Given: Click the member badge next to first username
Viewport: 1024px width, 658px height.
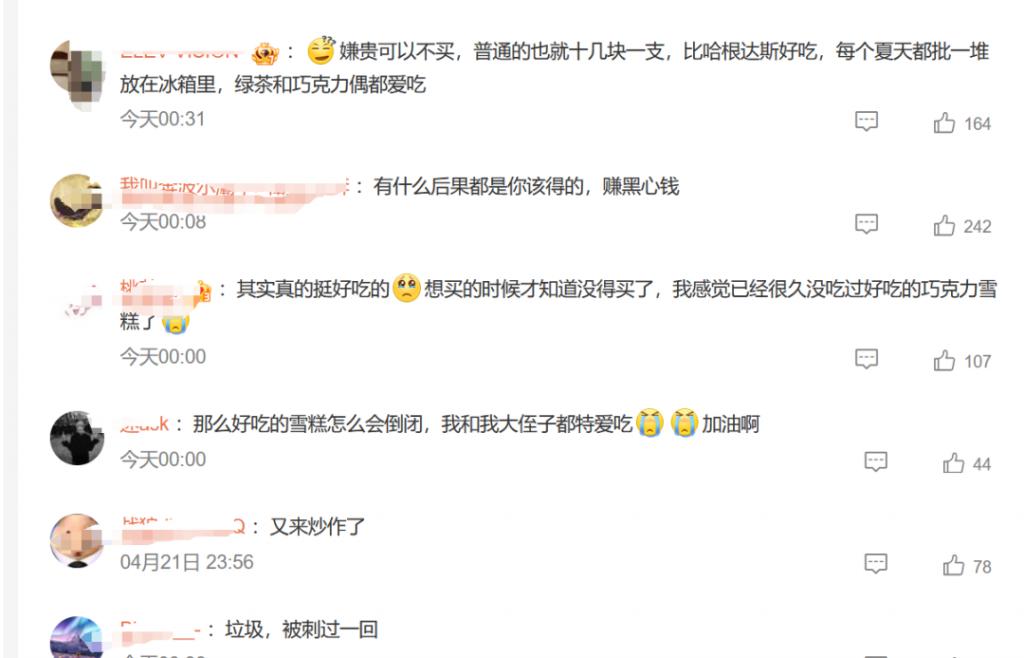Looking at the screenshot, I should [x=265, y=54].
